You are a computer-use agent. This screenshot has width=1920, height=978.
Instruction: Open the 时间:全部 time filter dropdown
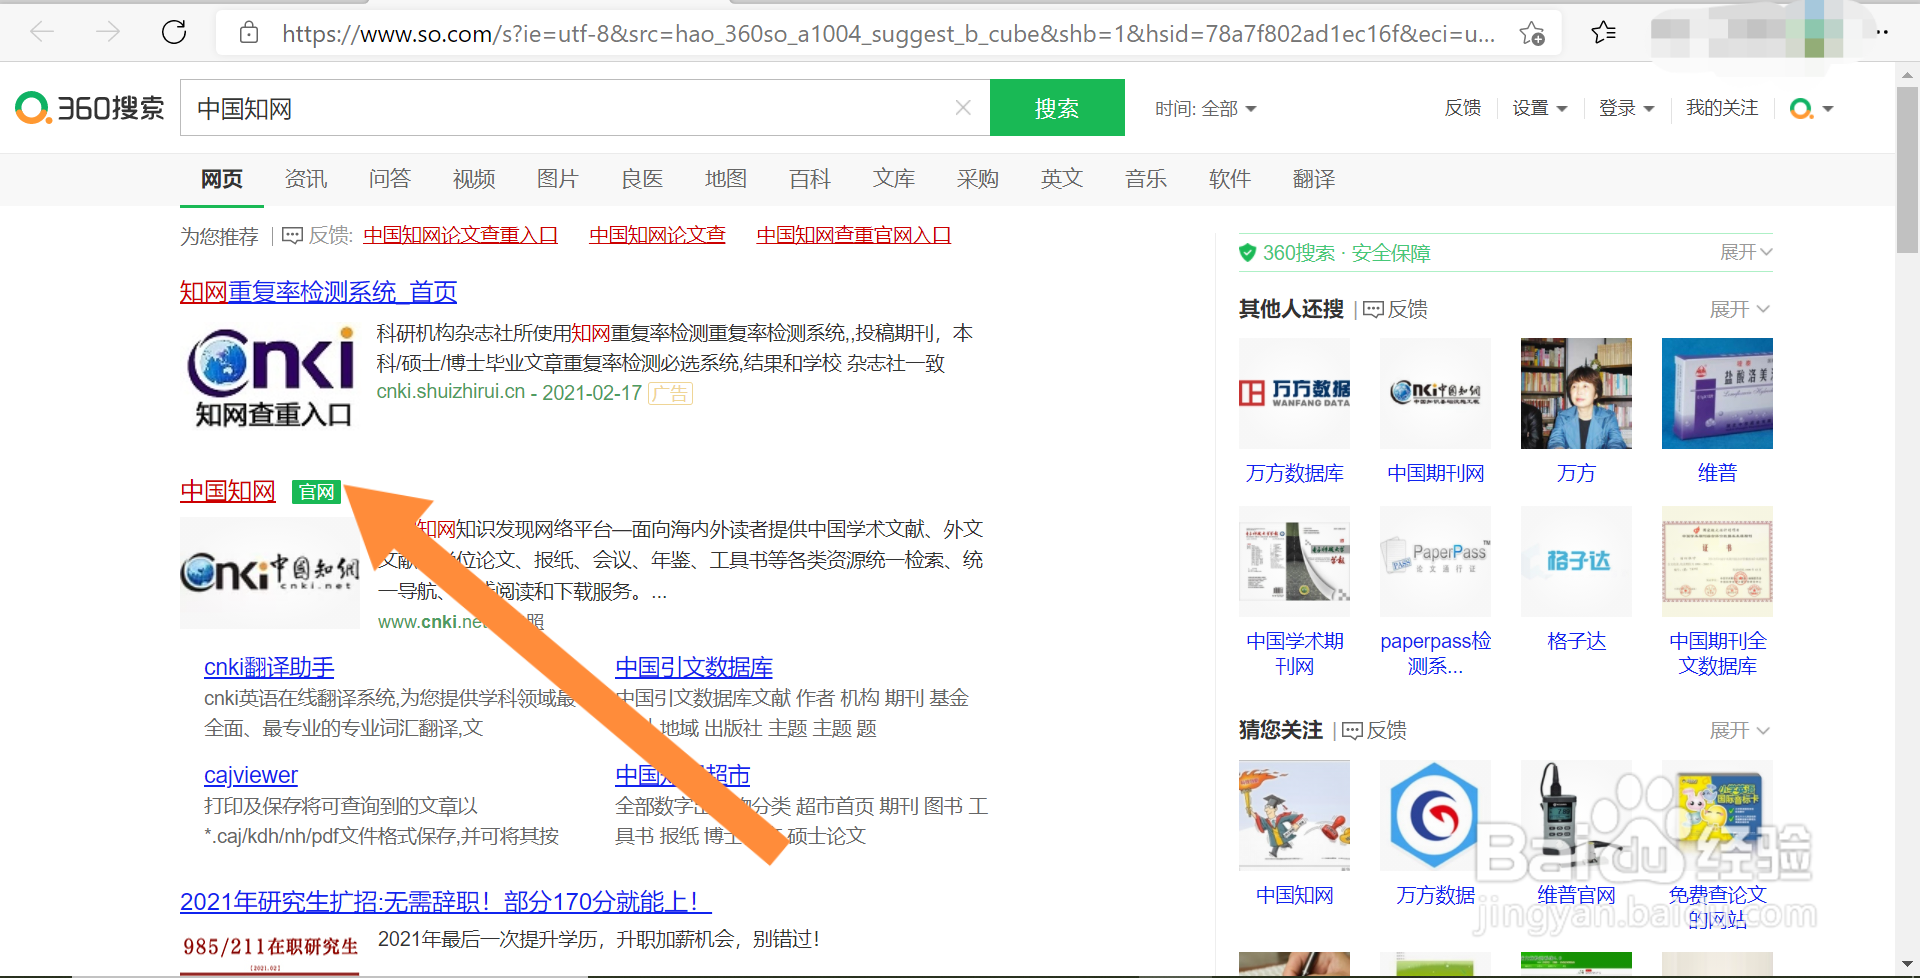[x=1207, y=108]
